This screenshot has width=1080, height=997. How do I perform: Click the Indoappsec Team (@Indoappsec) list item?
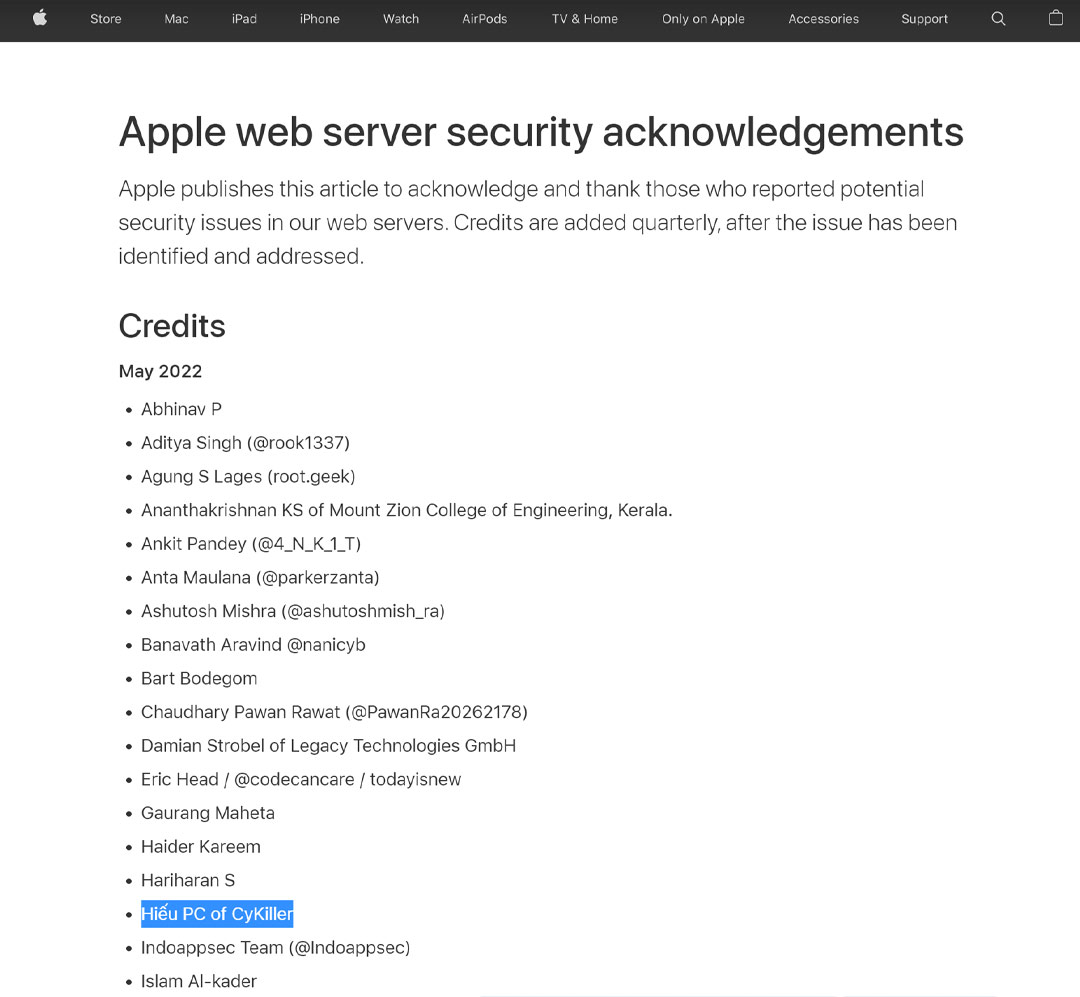276,948
